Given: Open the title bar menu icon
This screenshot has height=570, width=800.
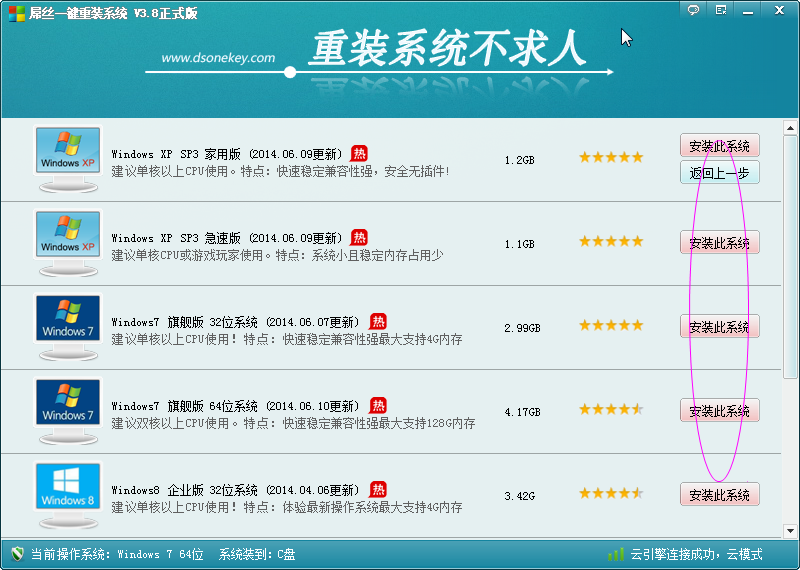Looking at the screenshot, I should pos(720,9).
